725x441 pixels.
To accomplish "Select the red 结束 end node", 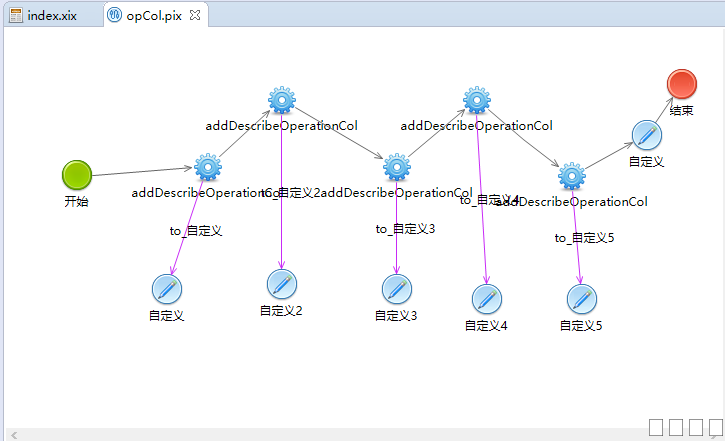I will point(682,84).
